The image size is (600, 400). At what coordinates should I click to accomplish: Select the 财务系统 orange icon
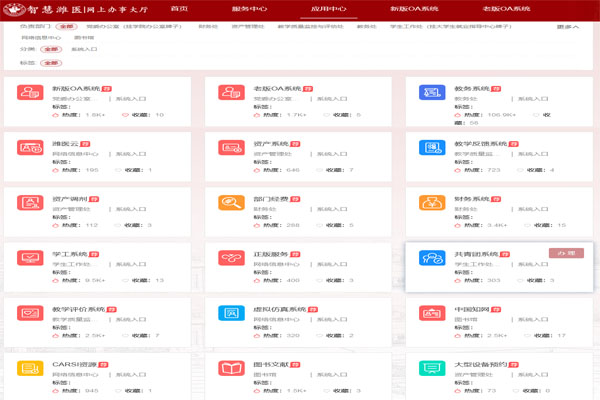click(x=432, y=204)
